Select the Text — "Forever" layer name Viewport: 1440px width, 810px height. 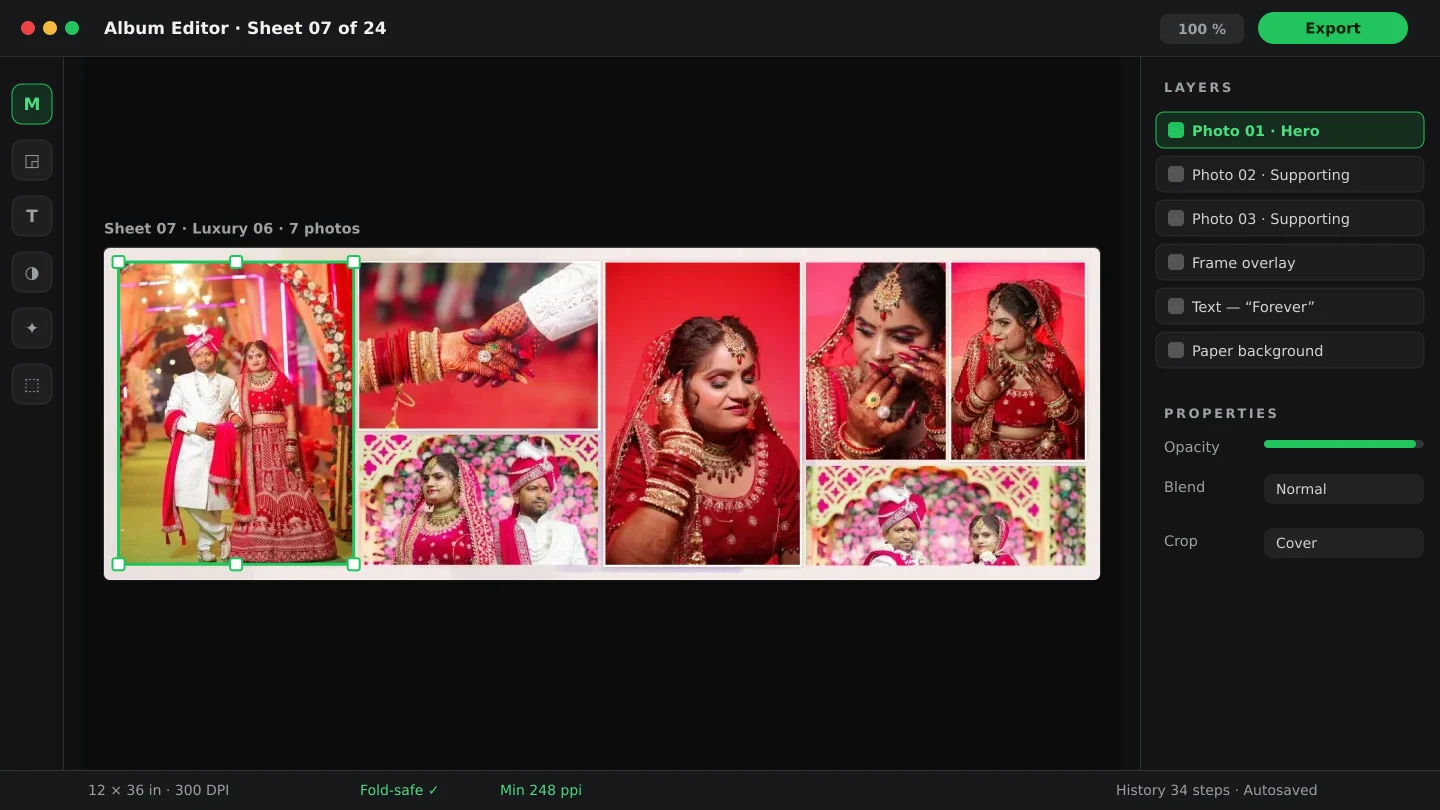coord(1253,307)
